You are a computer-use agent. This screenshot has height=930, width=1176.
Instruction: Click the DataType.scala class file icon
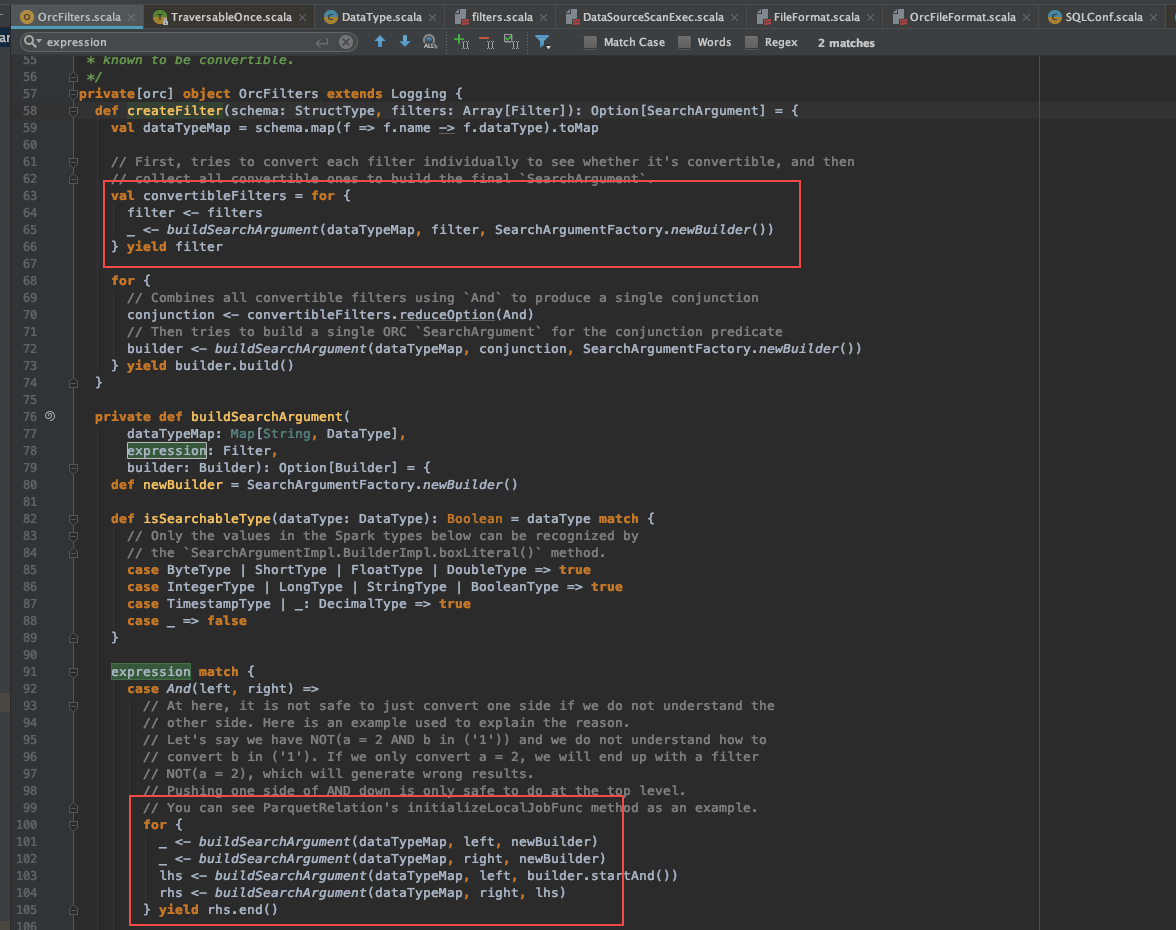point(331,16)
